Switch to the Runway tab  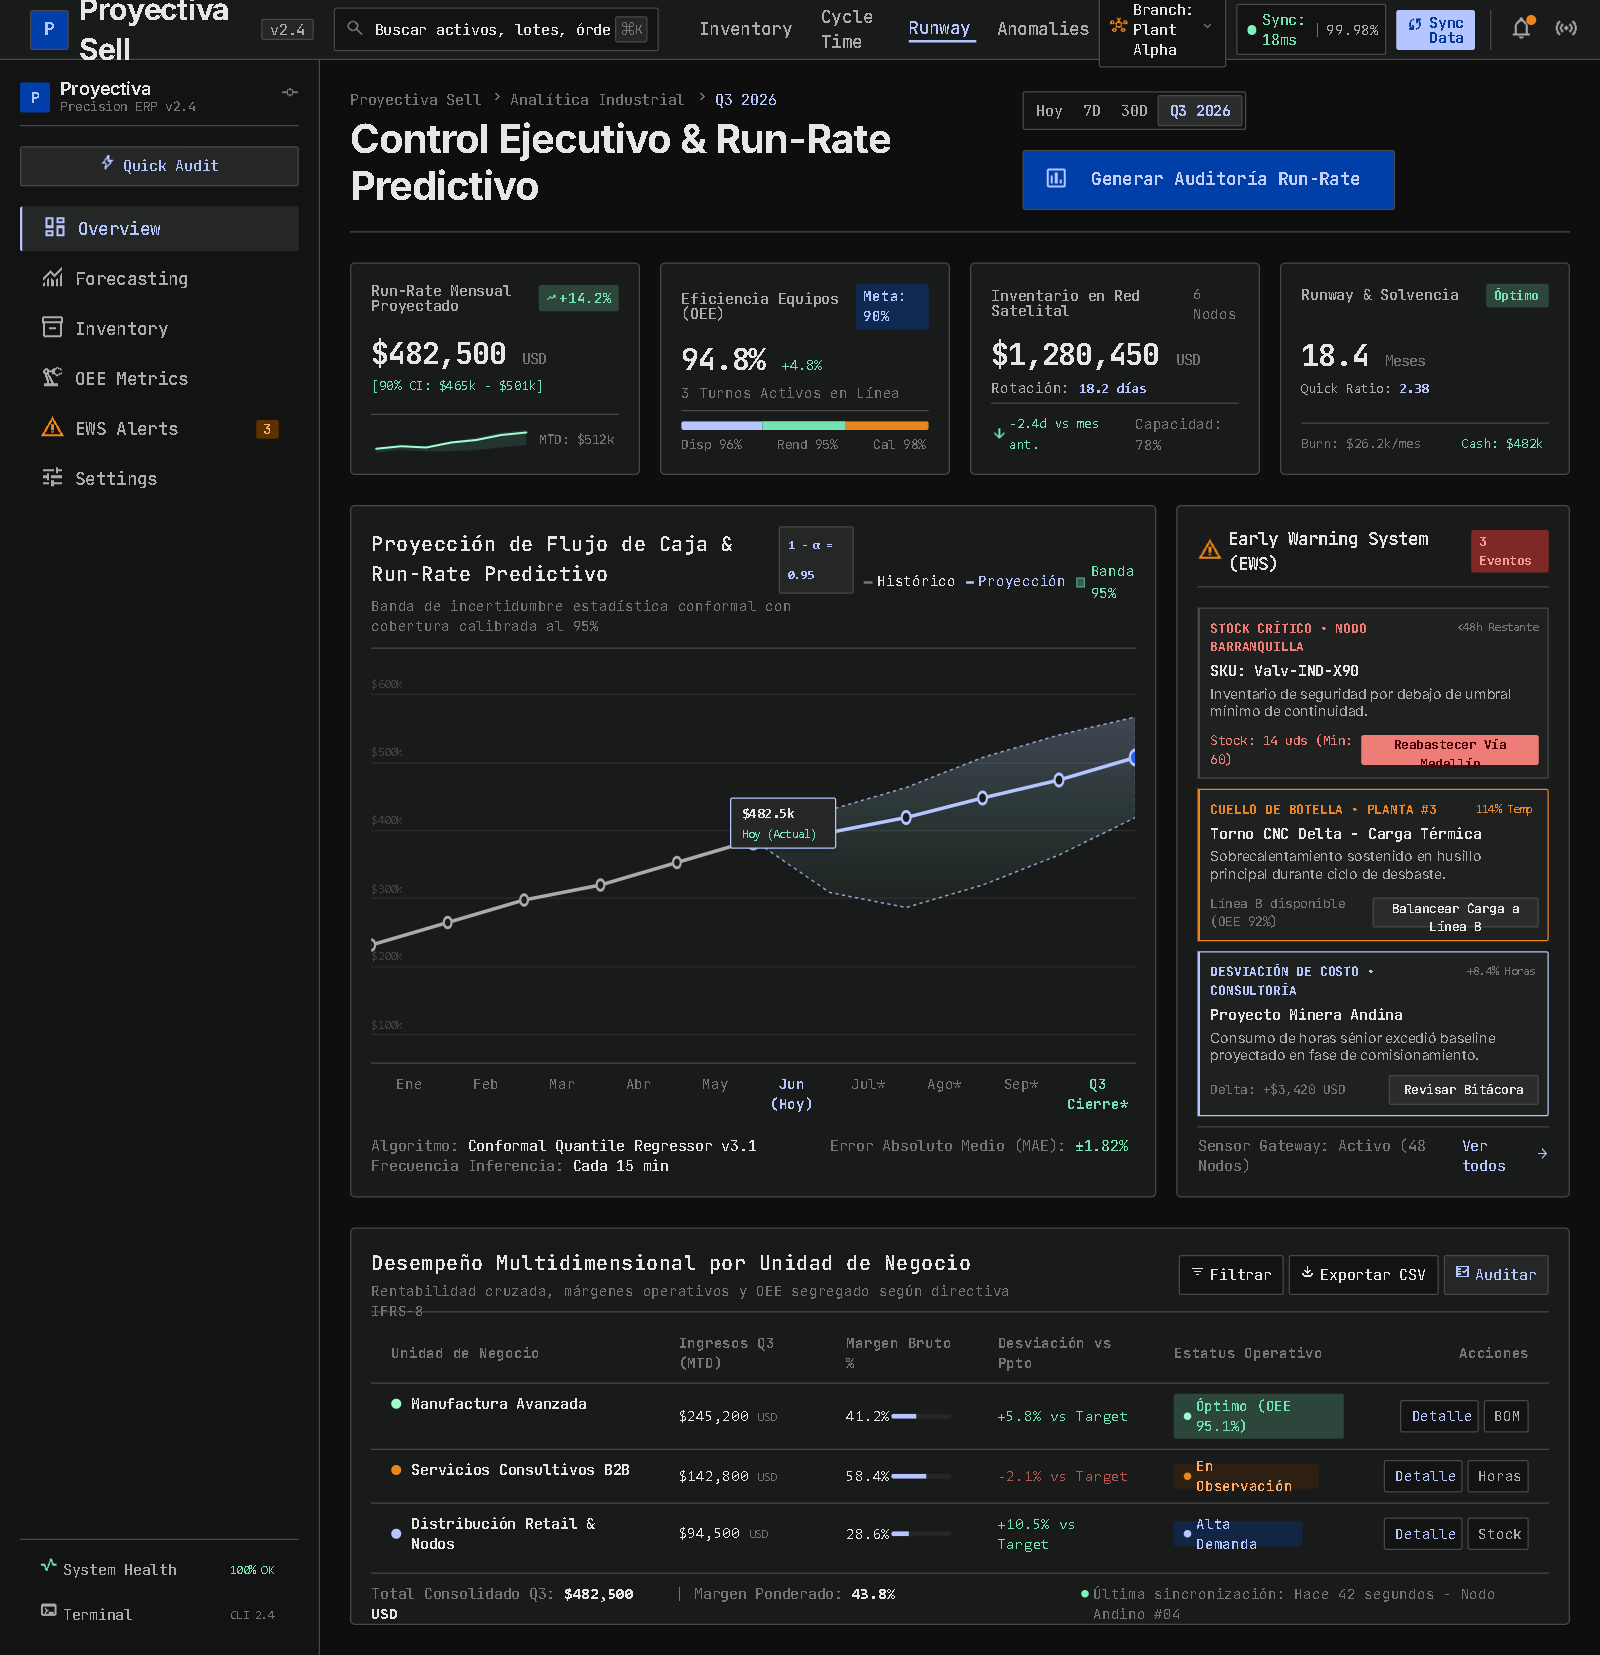coord(939,29)
